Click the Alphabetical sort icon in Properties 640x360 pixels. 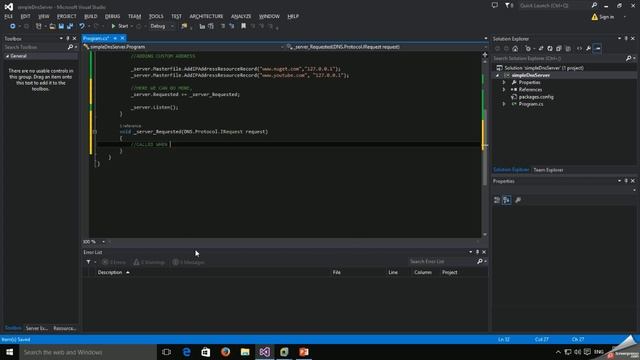507,200
